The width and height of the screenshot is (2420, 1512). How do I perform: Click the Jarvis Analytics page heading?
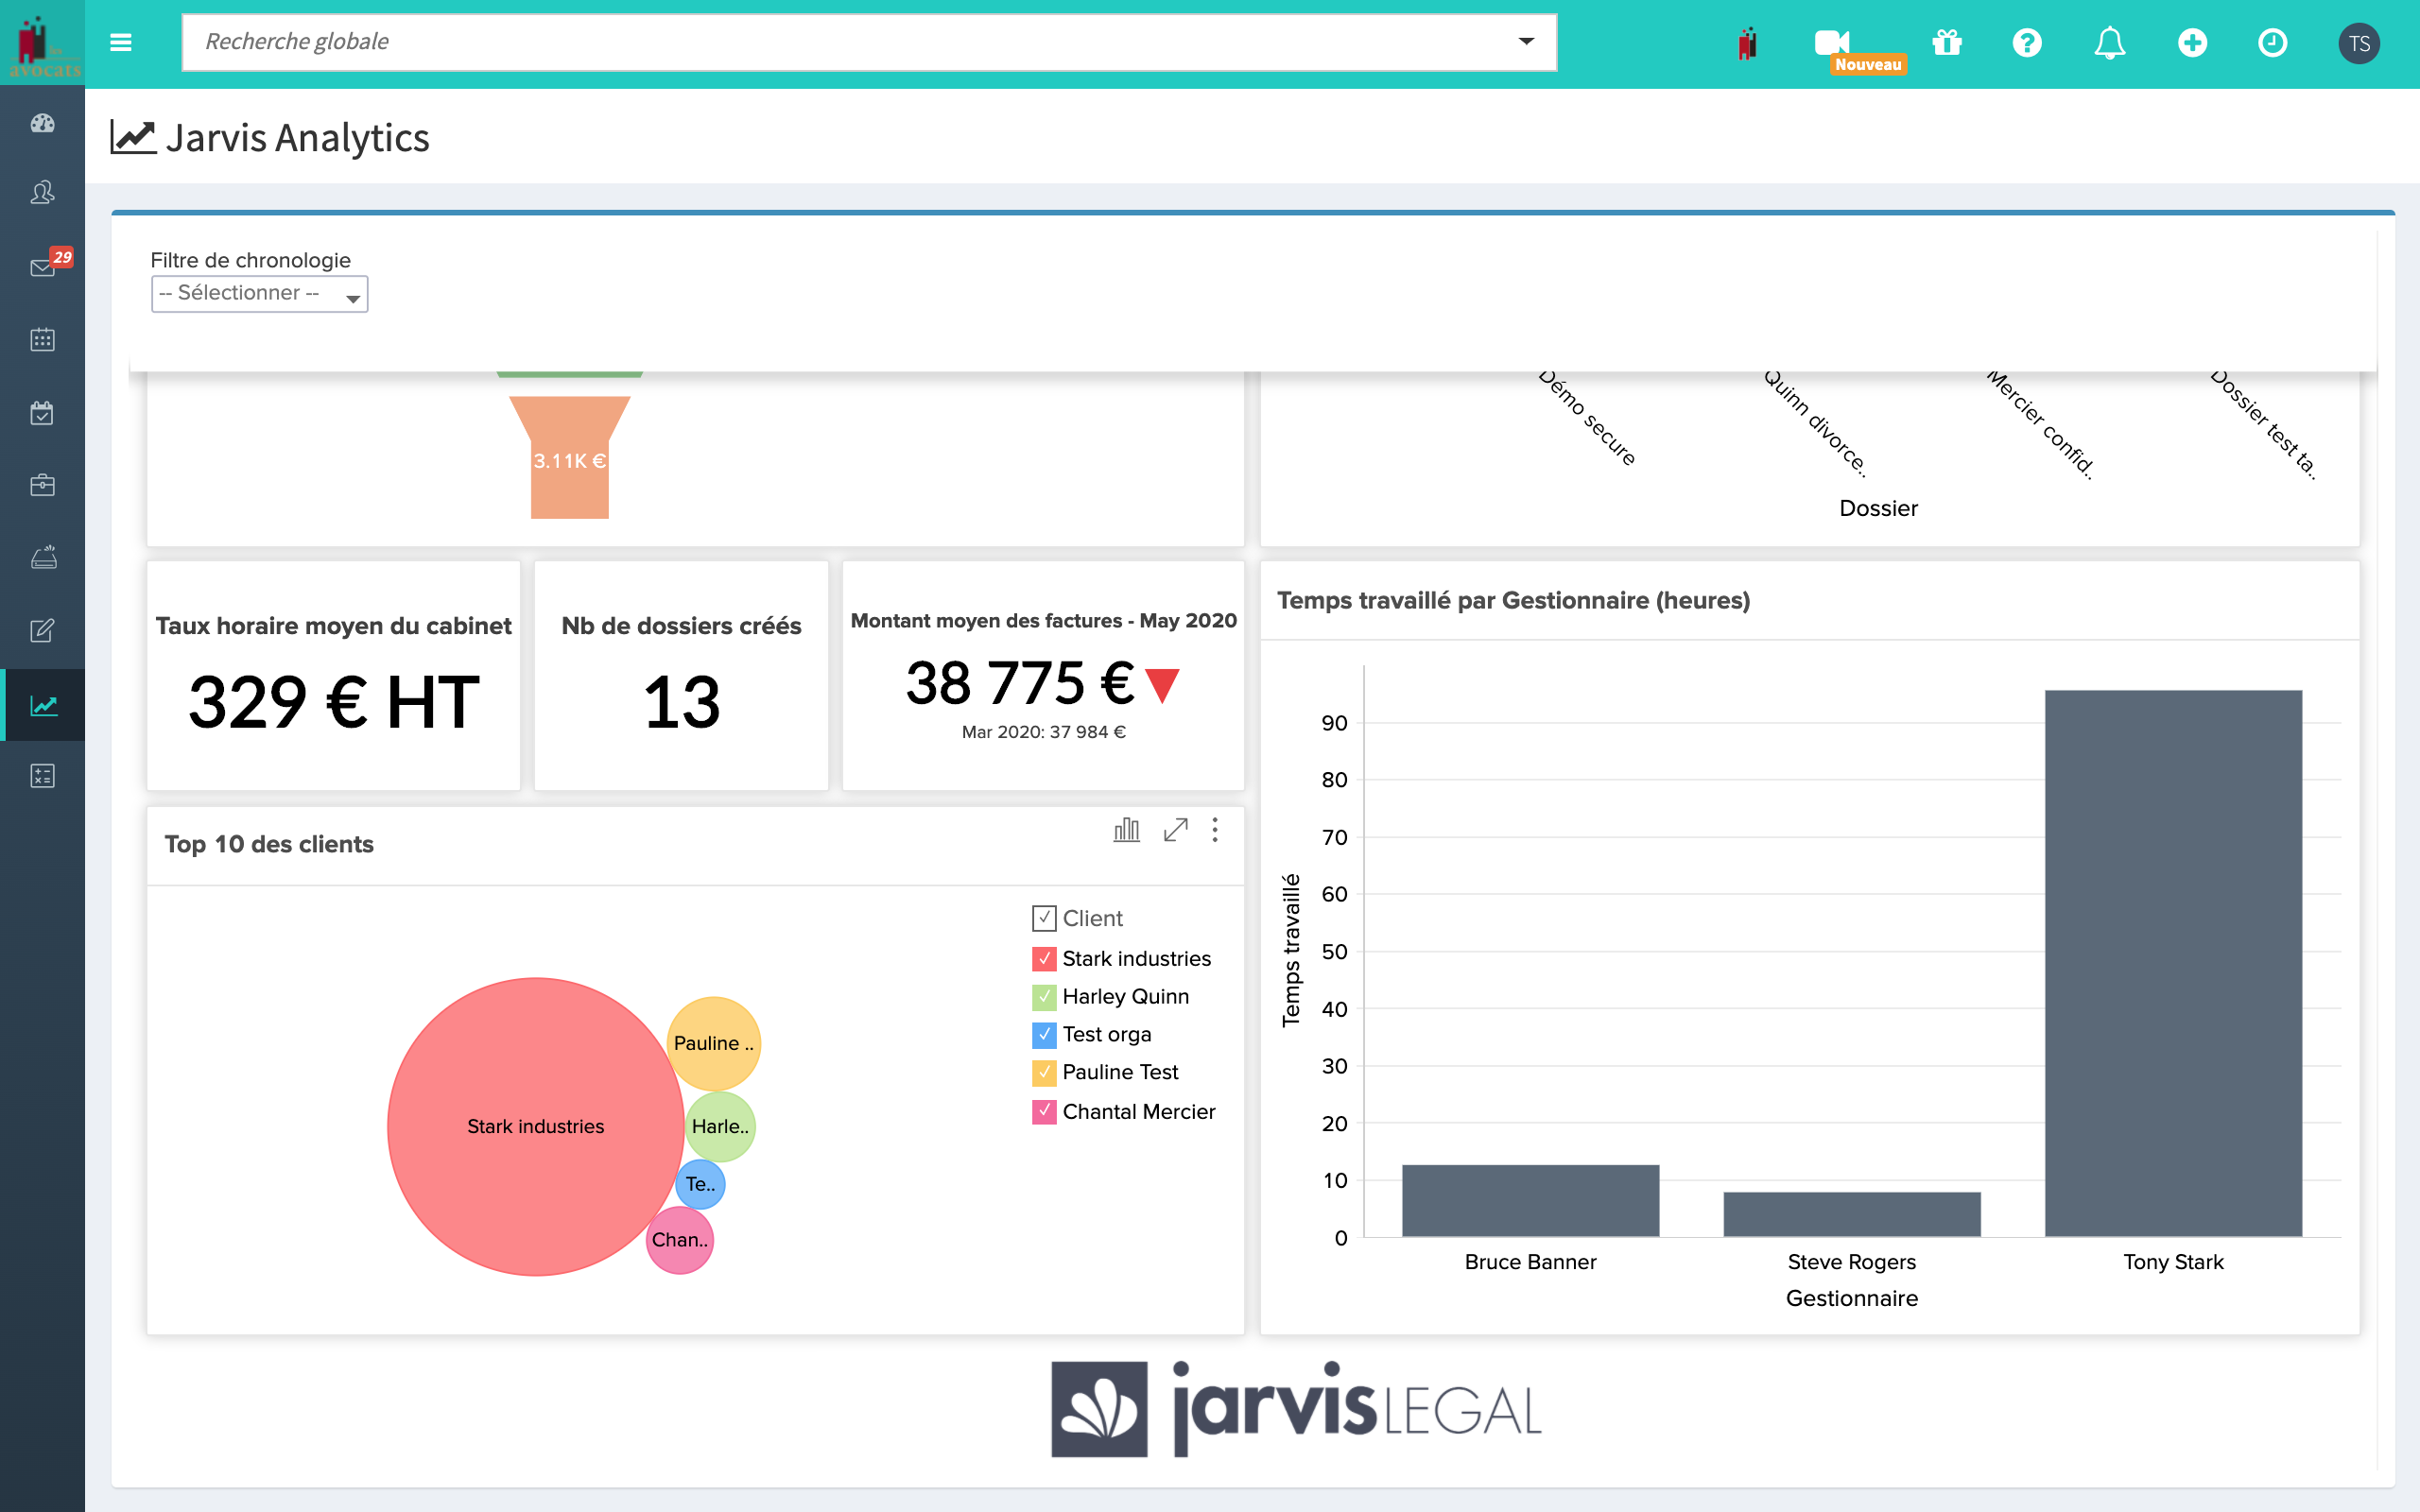pyautogui.click(x=297, y=137)
